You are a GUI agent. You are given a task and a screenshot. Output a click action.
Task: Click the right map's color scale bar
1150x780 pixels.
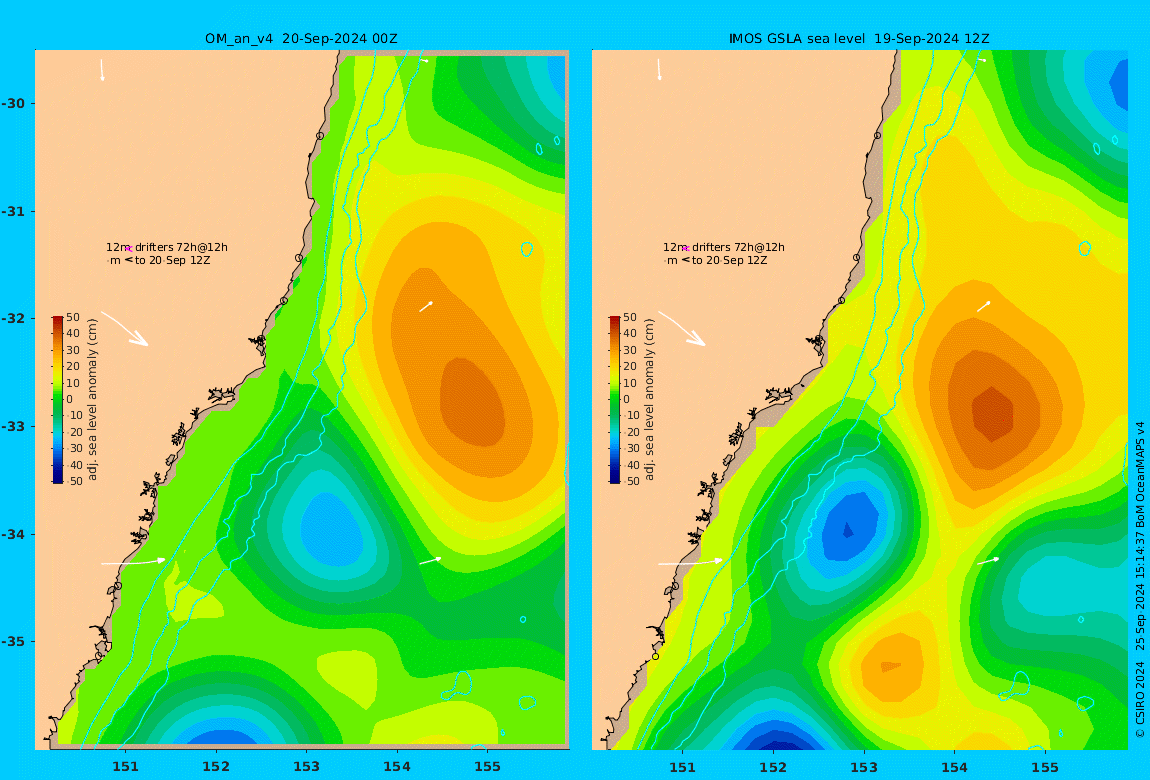(615, 400)
